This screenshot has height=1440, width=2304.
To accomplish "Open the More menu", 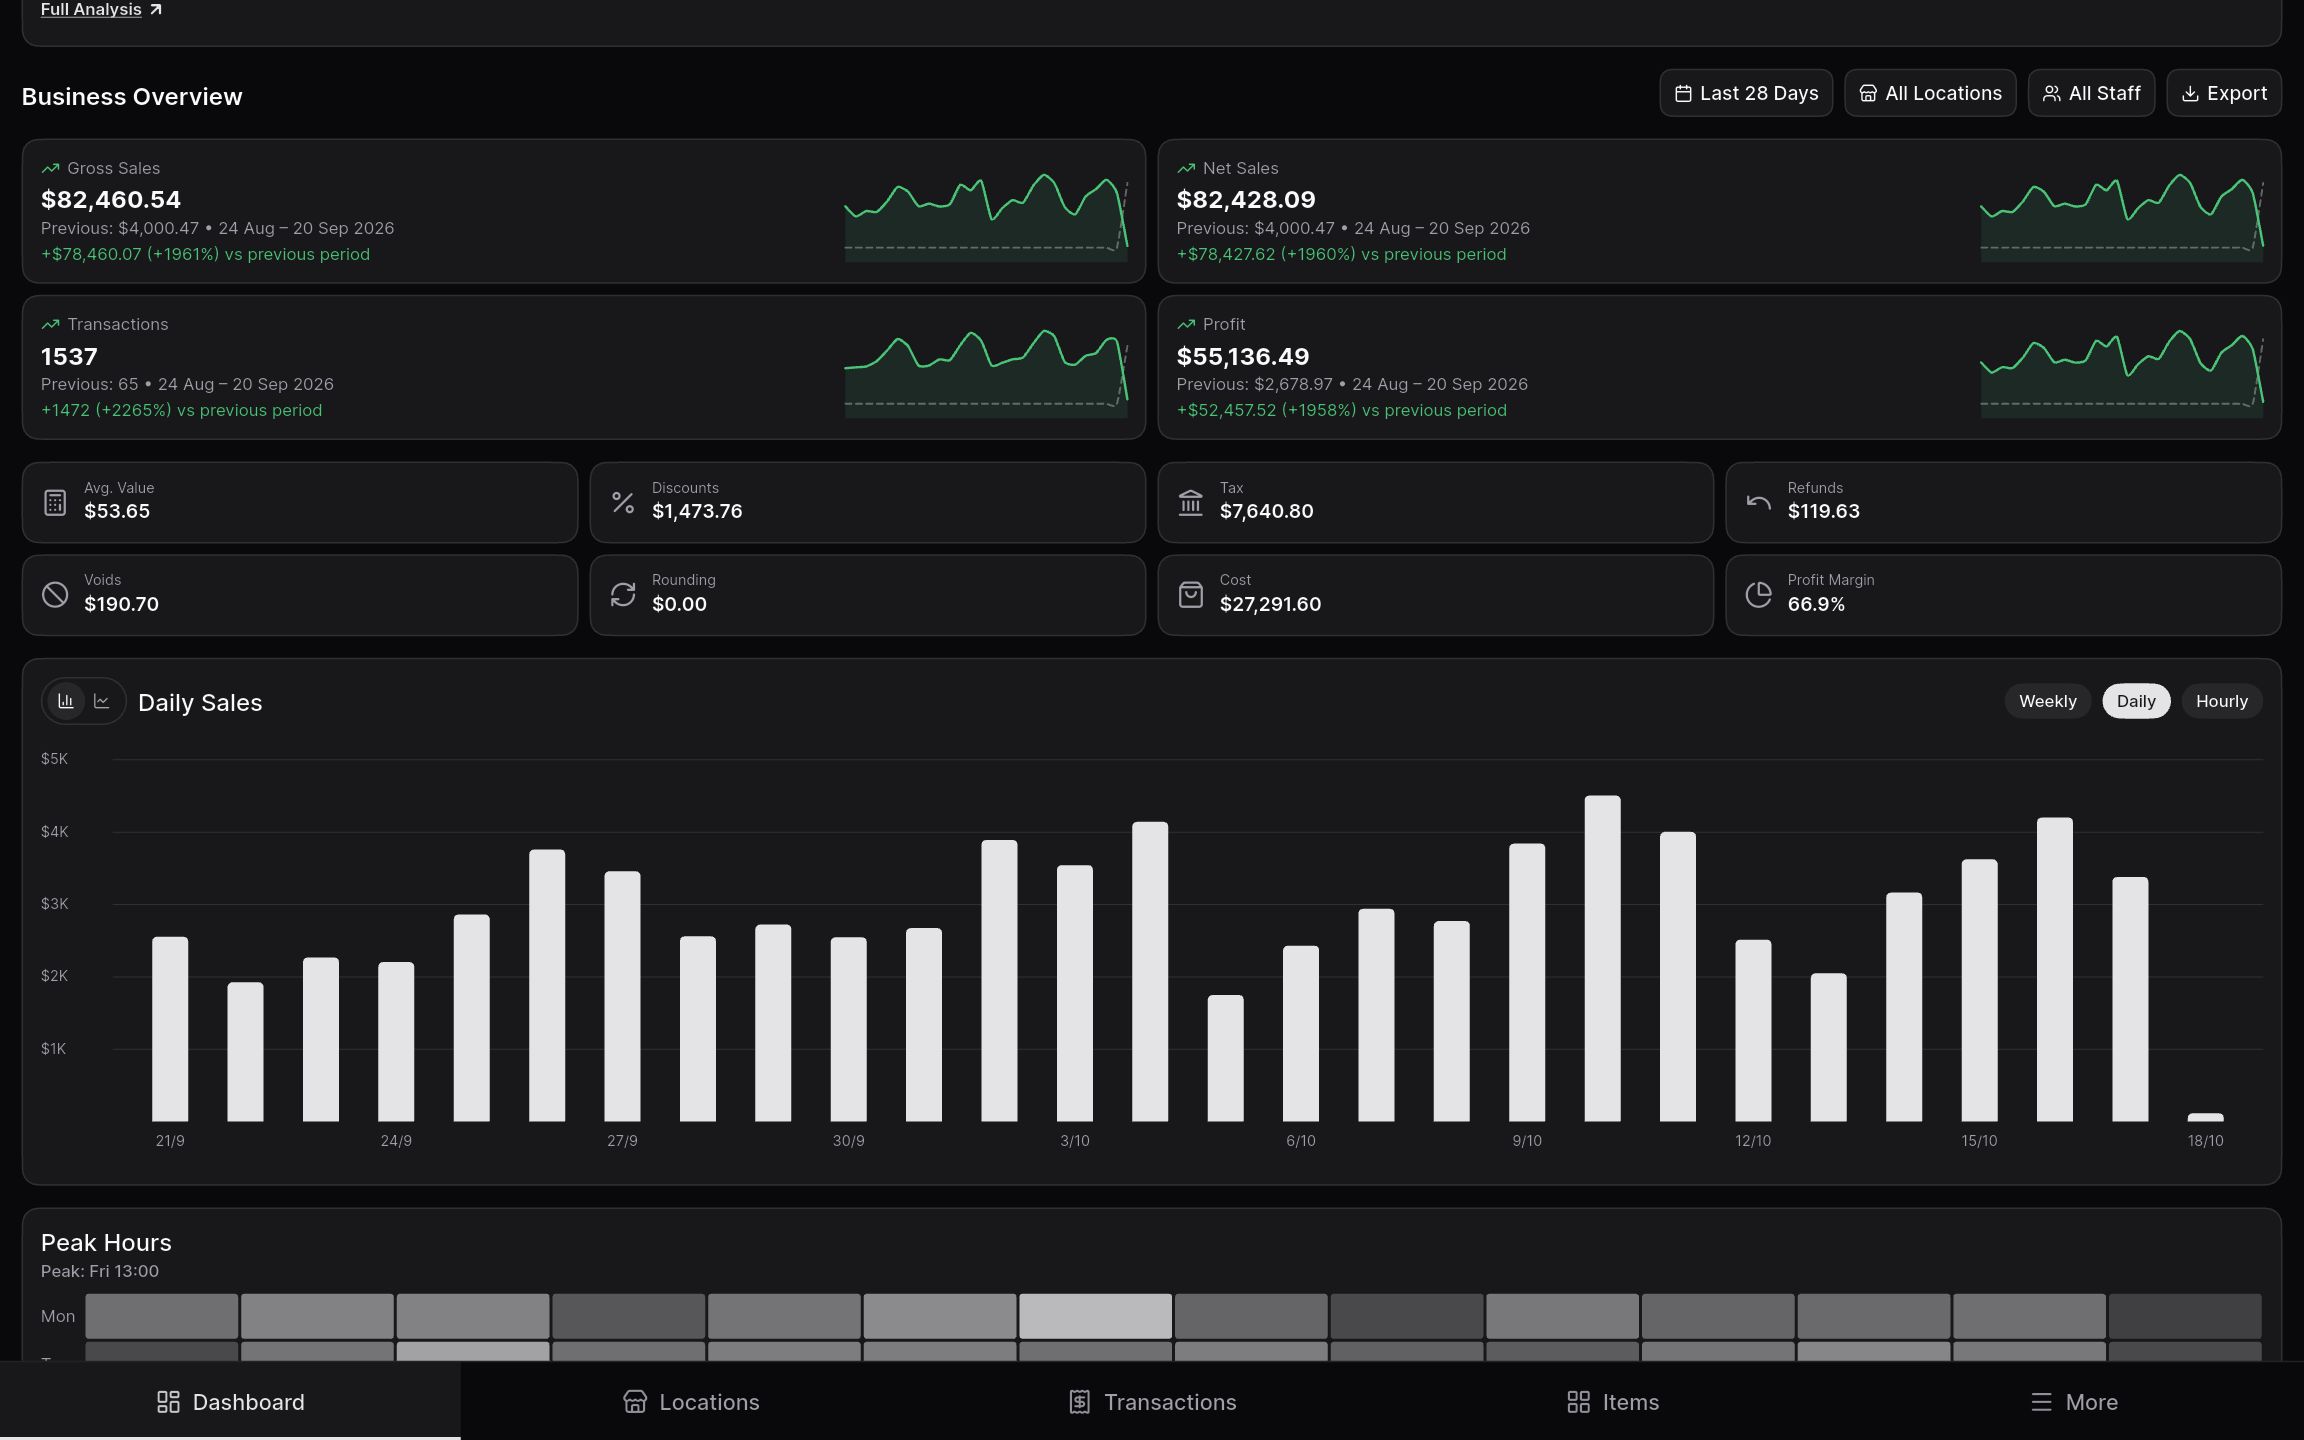I will tap(2074, 1401).
